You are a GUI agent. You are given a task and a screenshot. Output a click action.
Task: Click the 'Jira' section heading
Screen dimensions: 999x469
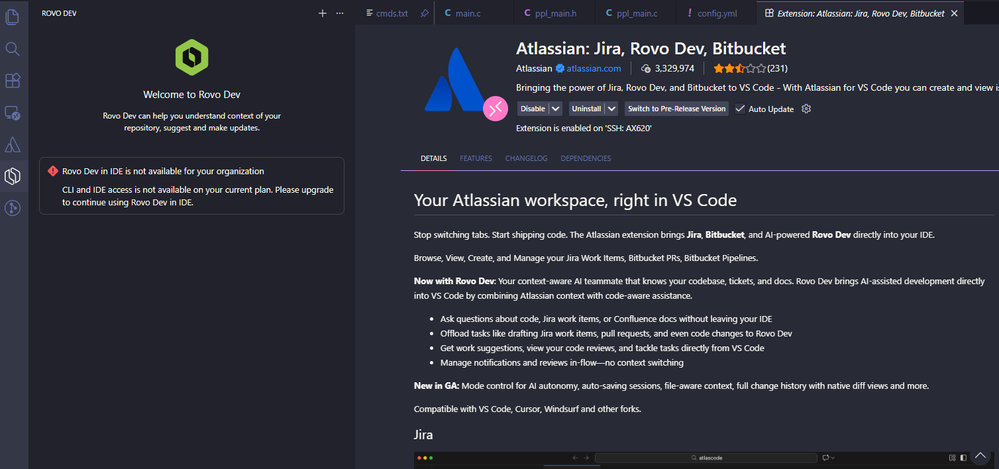coord(424,435)
